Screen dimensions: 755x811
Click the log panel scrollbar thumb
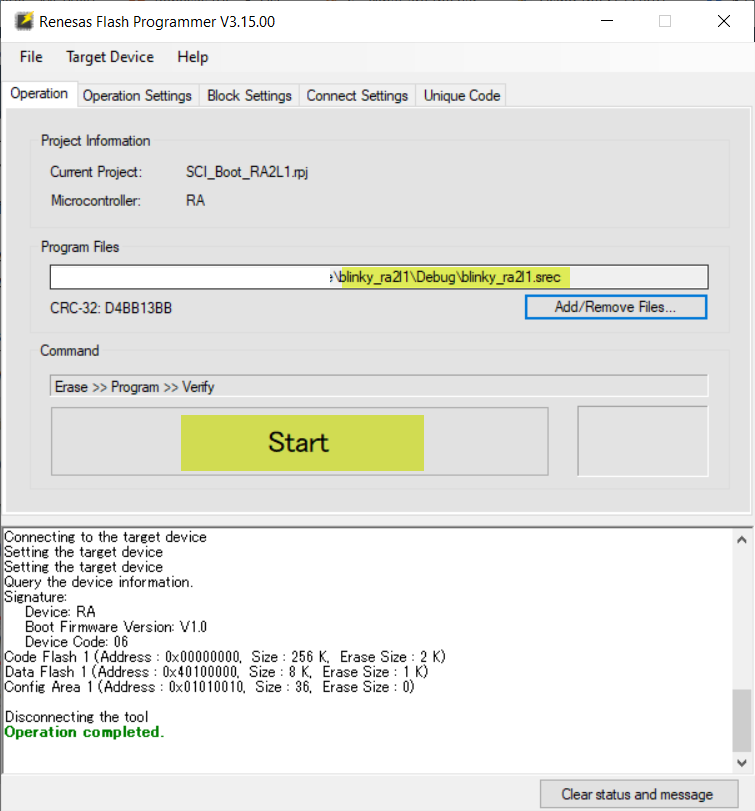coord(742,718)
